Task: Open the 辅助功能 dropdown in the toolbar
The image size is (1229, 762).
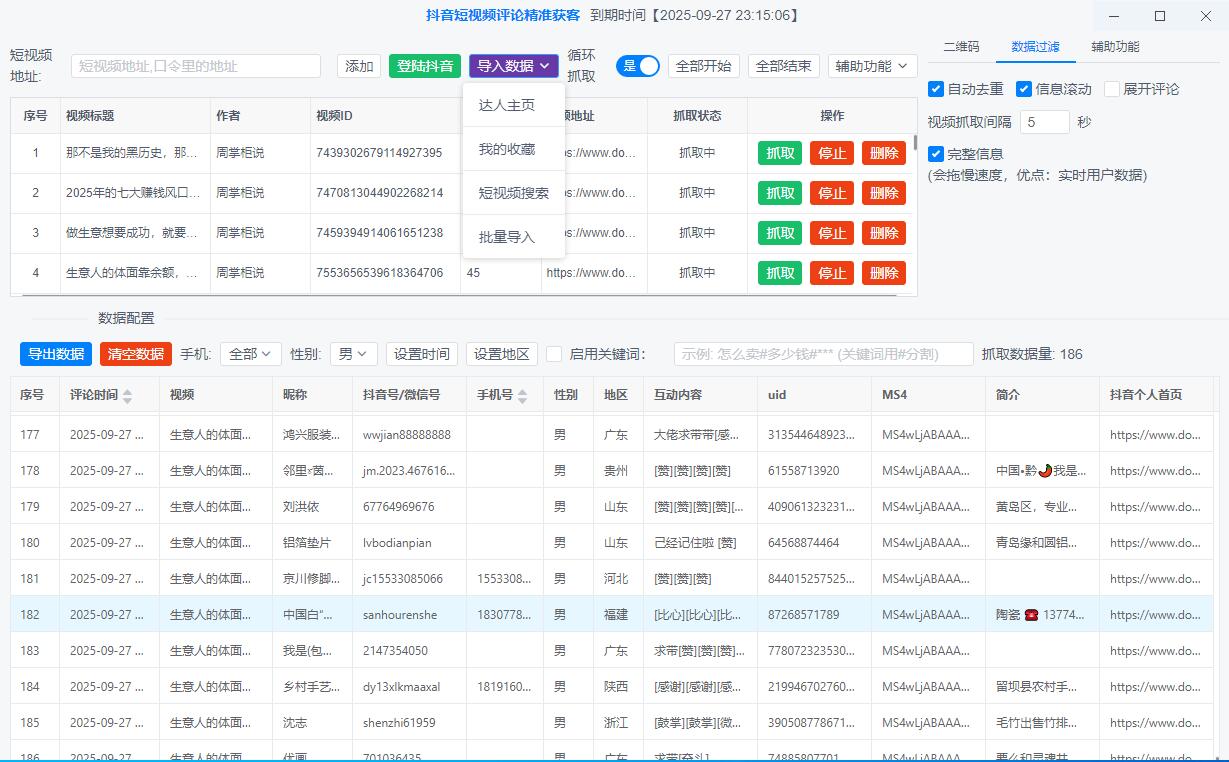Action: [x=873, y=66]
